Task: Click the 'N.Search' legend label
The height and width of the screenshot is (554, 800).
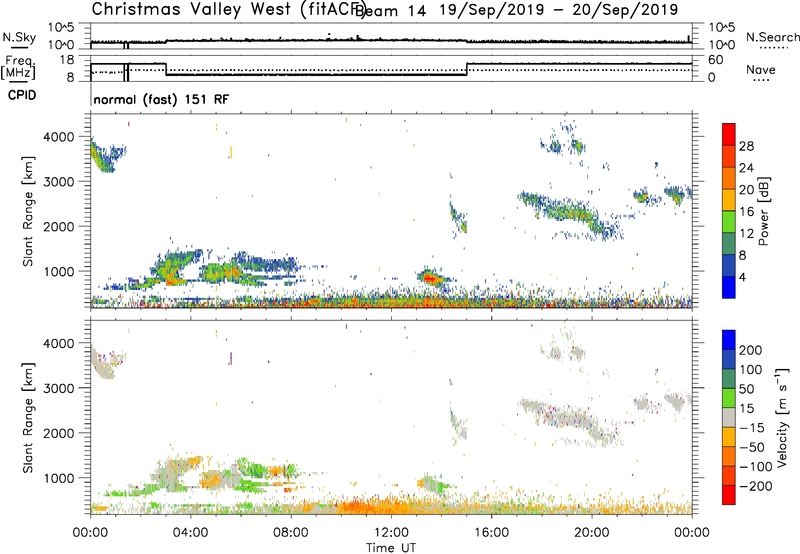Action: (772, 37)
